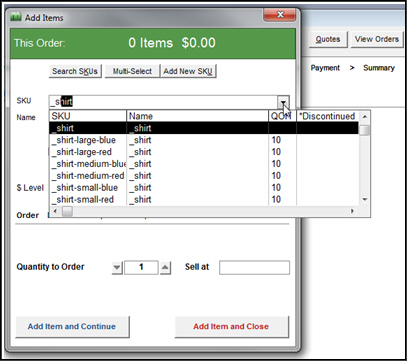Select _shirt-large-blue from the SKU list
The image size is (407, 361).
point(204,140)
